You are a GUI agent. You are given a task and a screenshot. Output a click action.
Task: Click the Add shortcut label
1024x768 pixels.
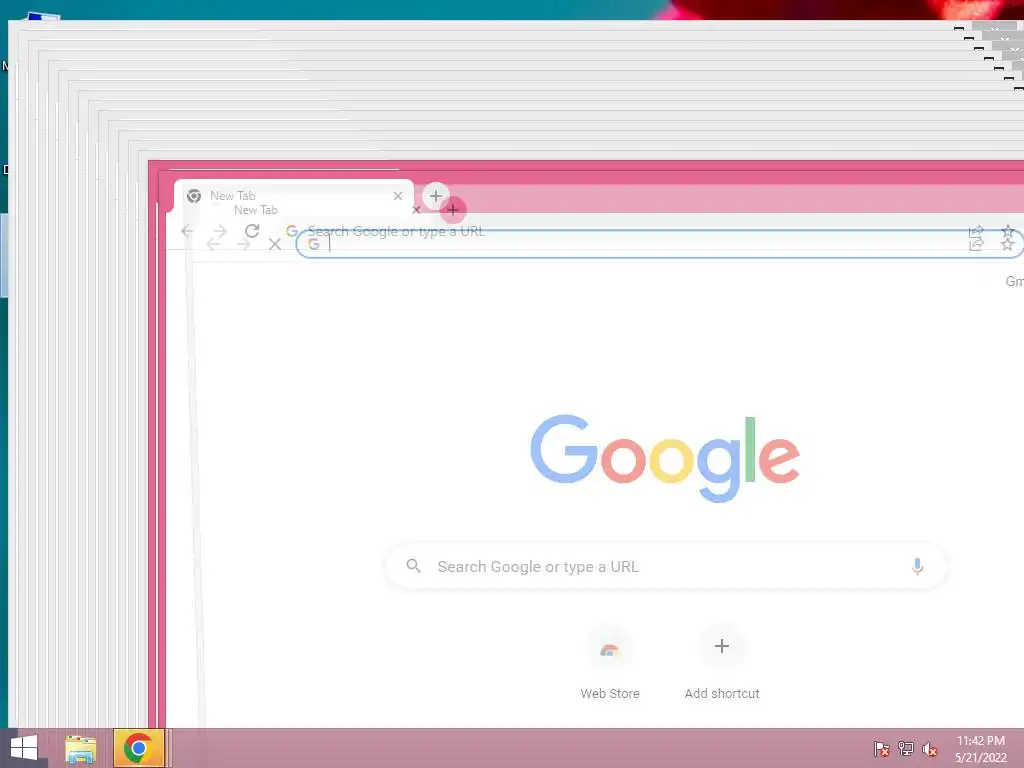tap(722, 694)
